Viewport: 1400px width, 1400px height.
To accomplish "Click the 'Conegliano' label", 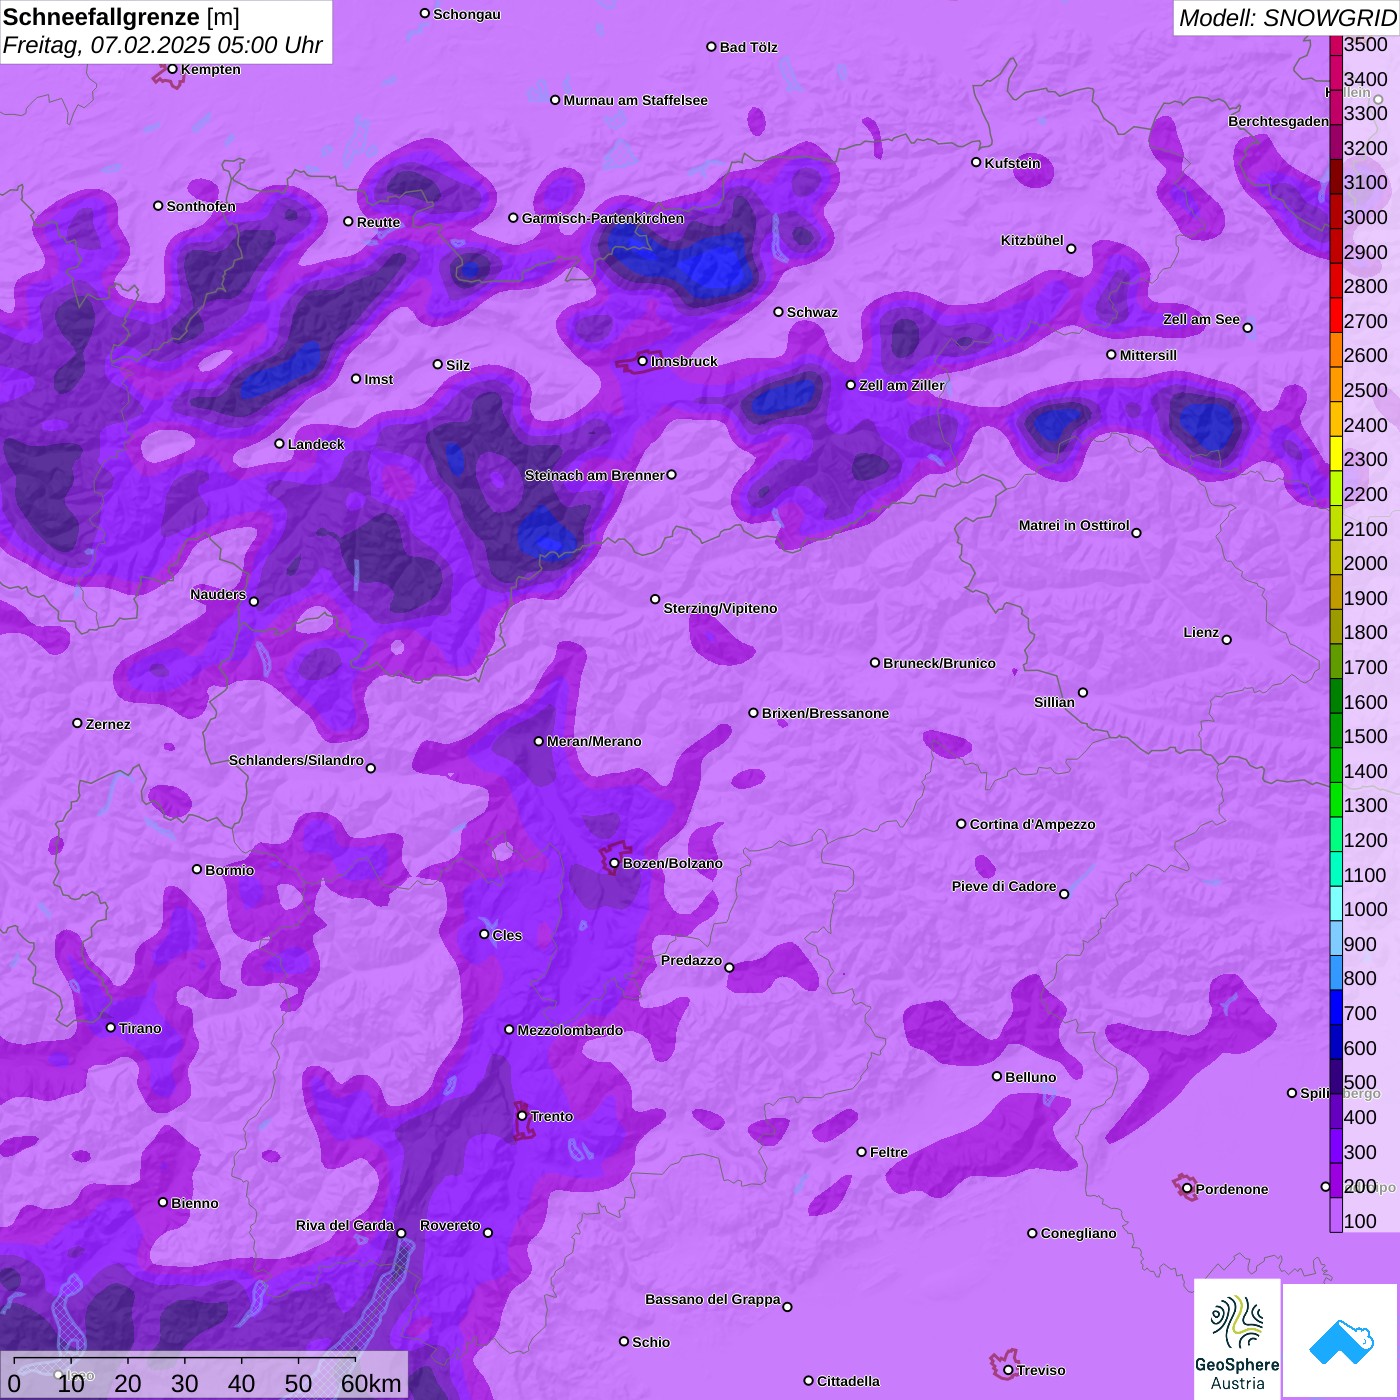I will point(1078,1233).
